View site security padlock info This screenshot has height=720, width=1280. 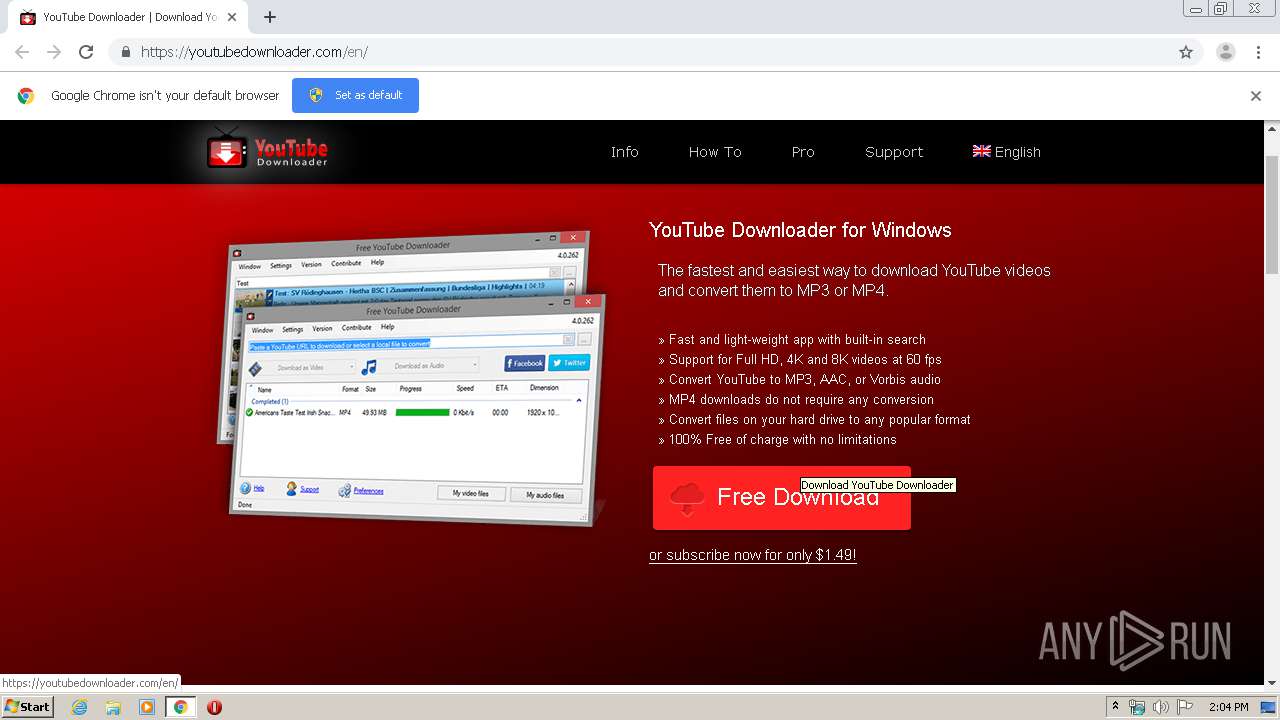(125, 52)
